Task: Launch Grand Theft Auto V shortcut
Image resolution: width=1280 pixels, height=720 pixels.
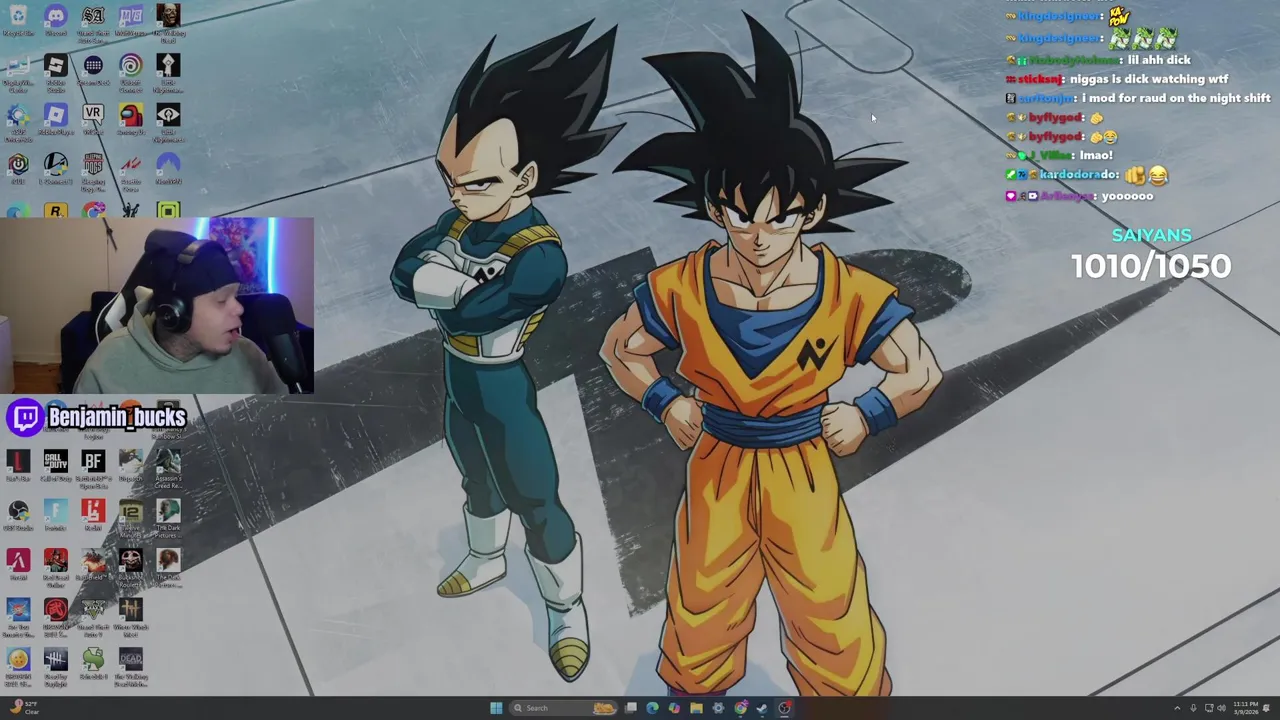Action: pyautogui.click(x=93, y=617)
